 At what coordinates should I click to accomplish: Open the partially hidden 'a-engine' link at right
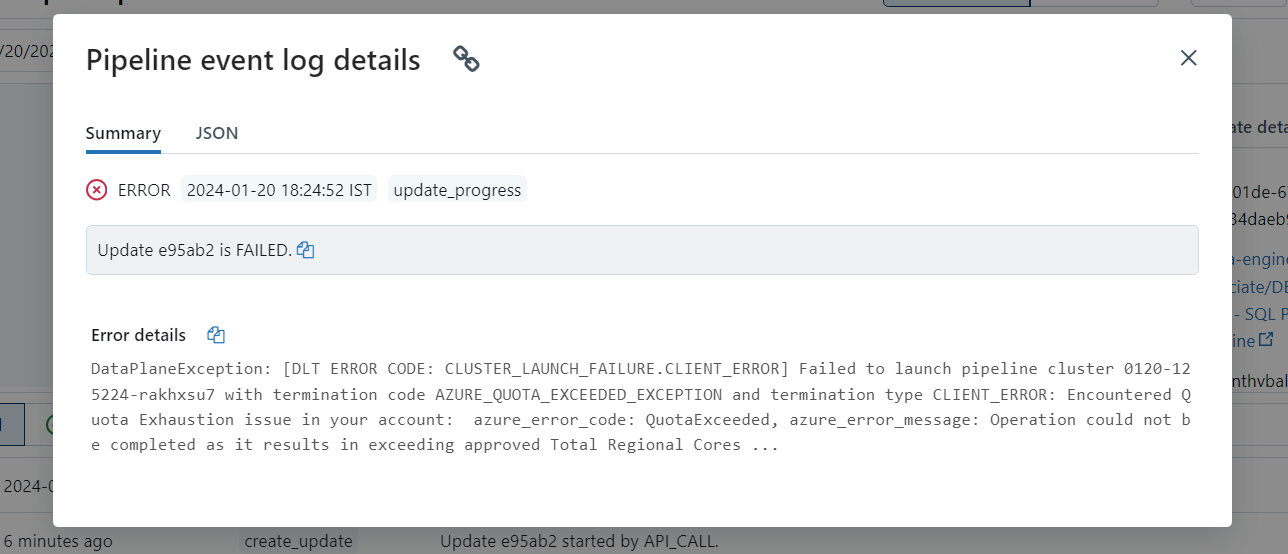(x=1258, y=260)
